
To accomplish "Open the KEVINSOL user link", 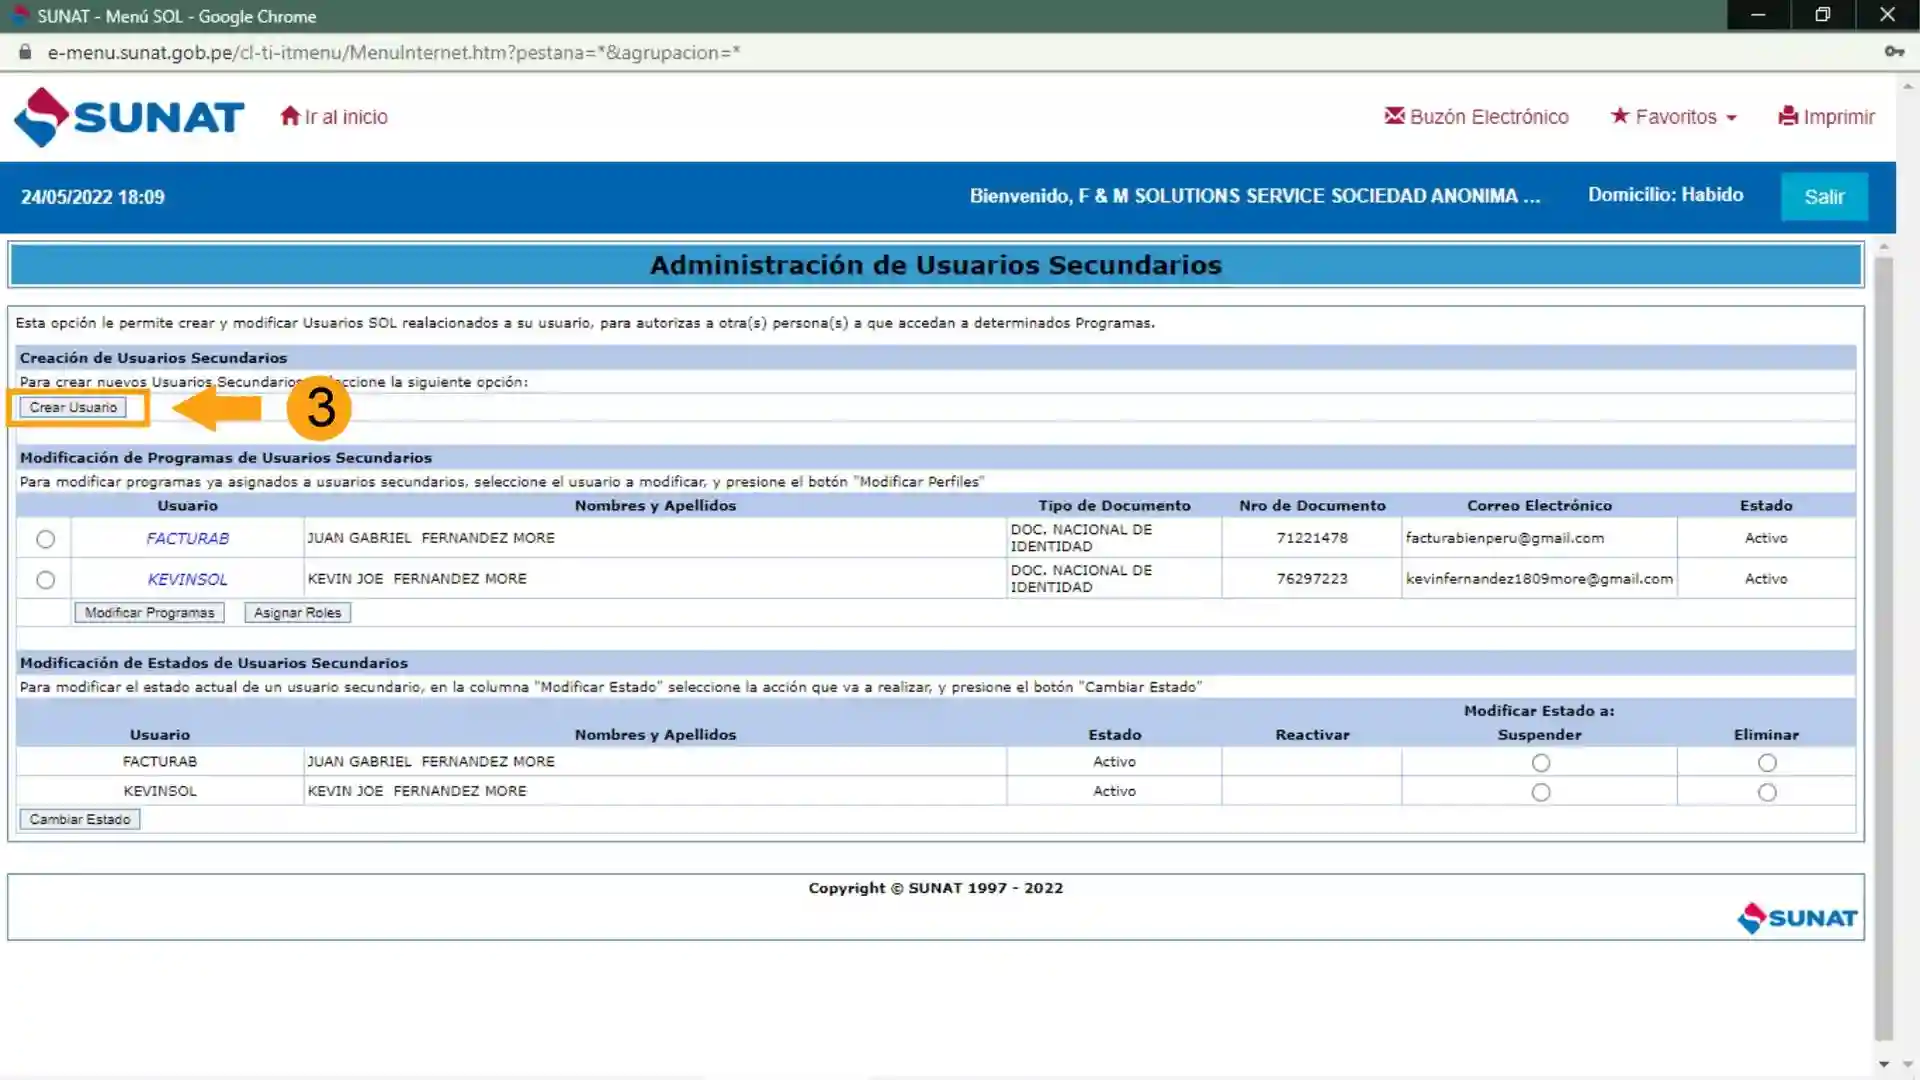I will click(187, 579).
